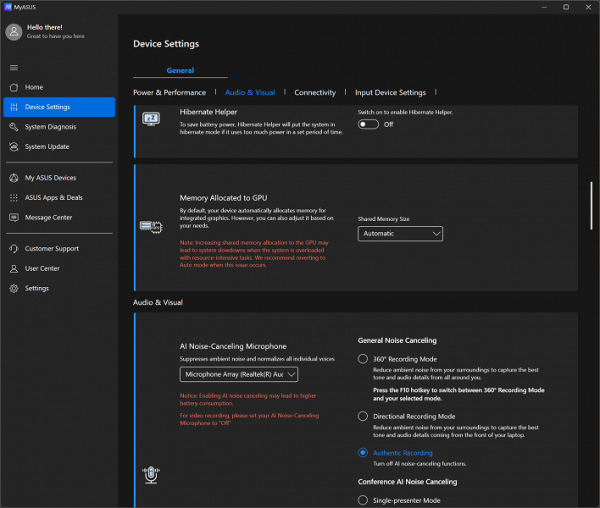Click the Customer Support headset icon

coord(13,248)
